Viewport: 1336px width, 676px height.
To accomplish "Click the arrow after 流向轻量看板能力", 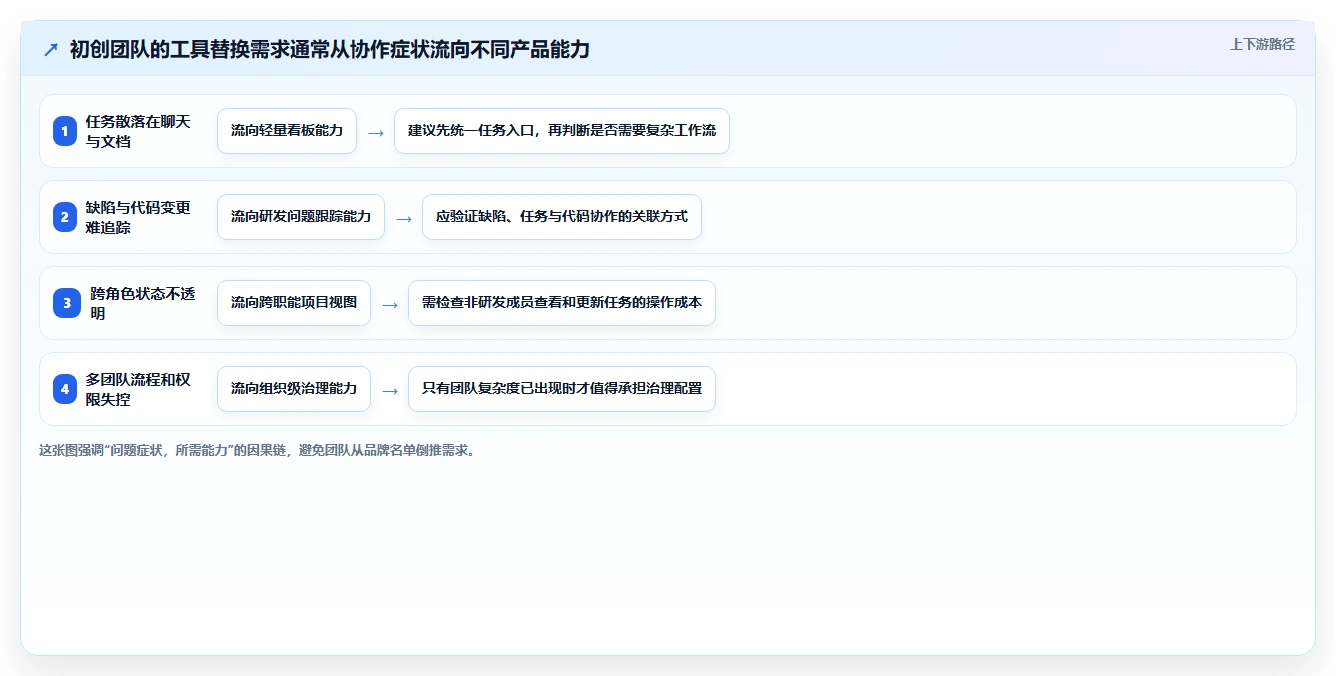I will point(376,132).
